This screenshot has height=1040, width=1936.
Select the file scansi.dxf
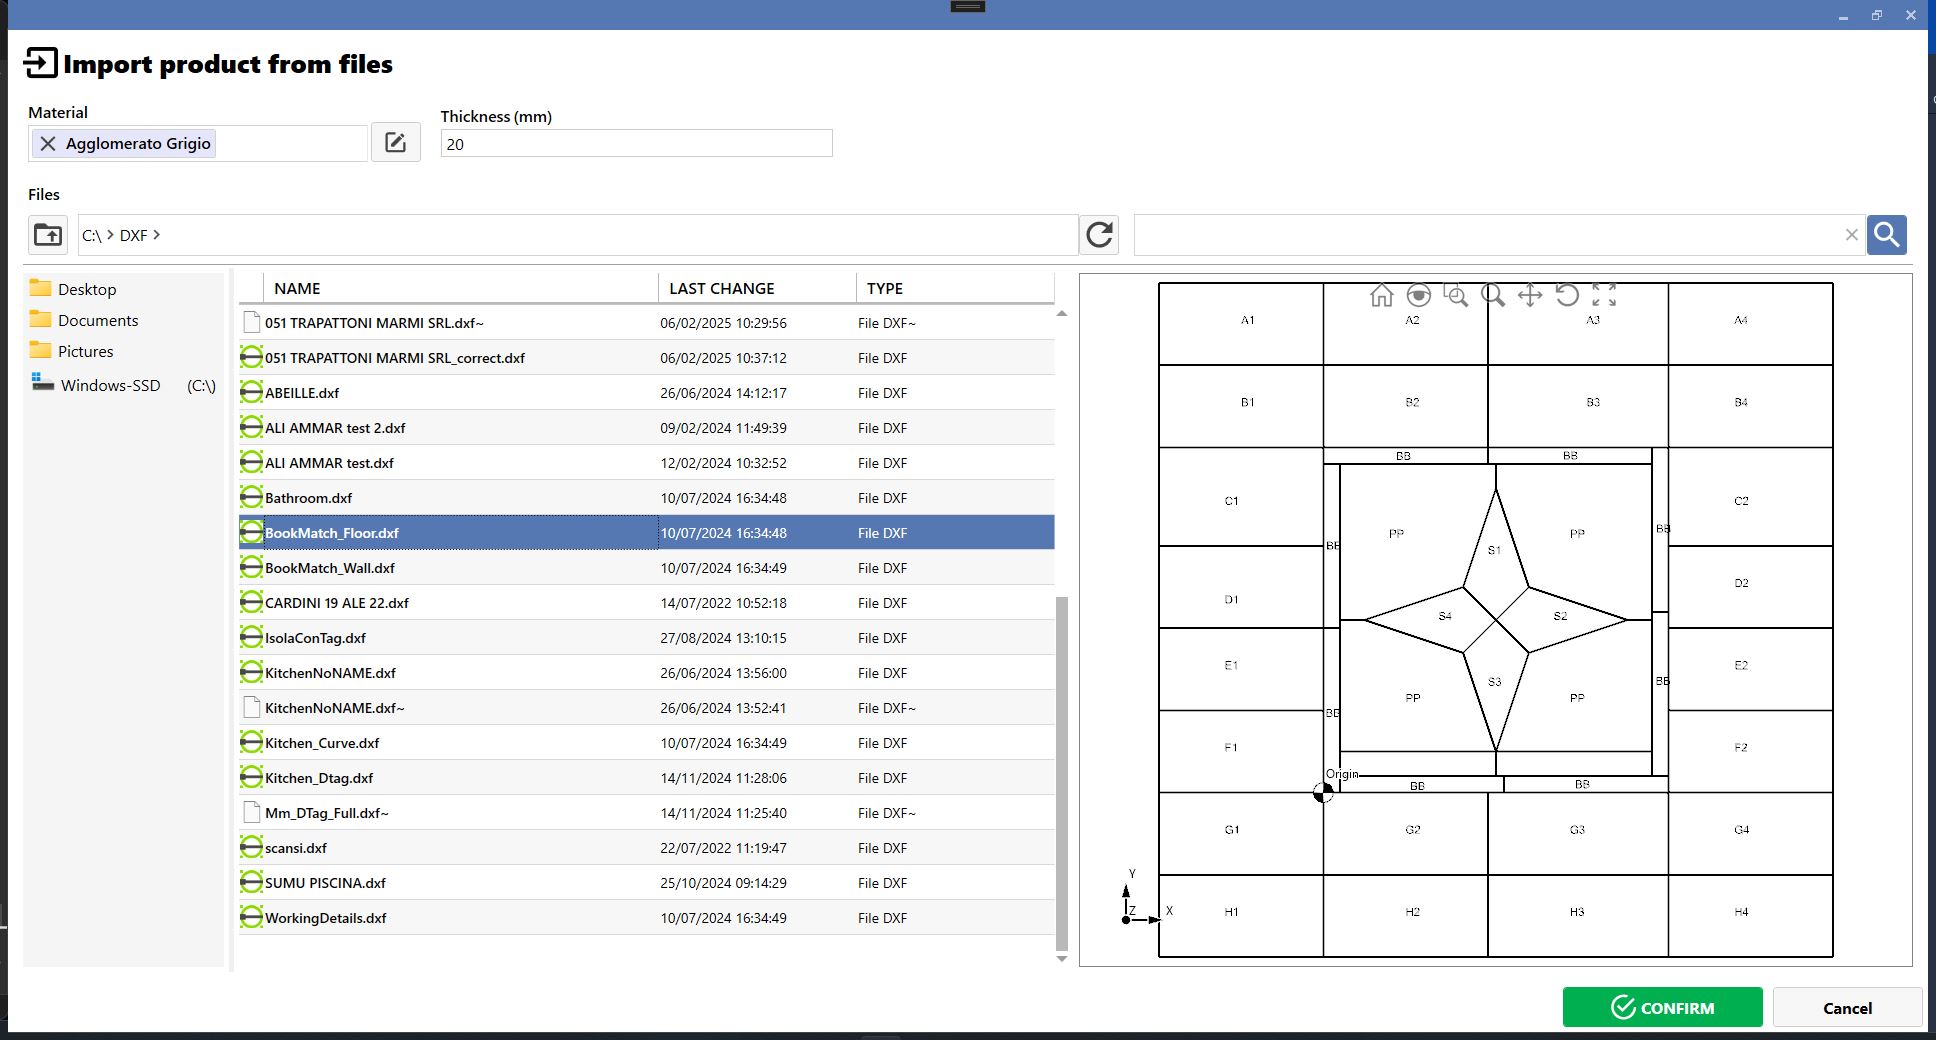[x=646, y=848]
